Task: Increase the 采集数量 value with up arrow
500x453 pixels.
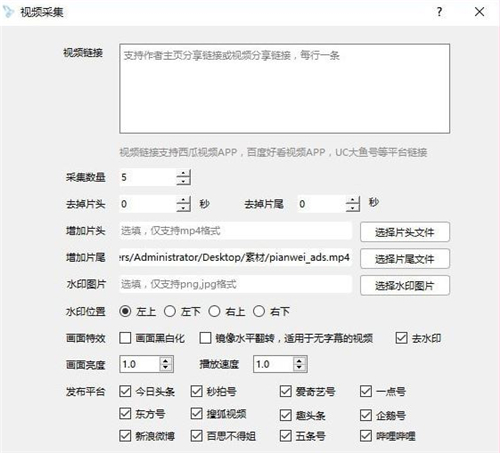Action: 183,173
